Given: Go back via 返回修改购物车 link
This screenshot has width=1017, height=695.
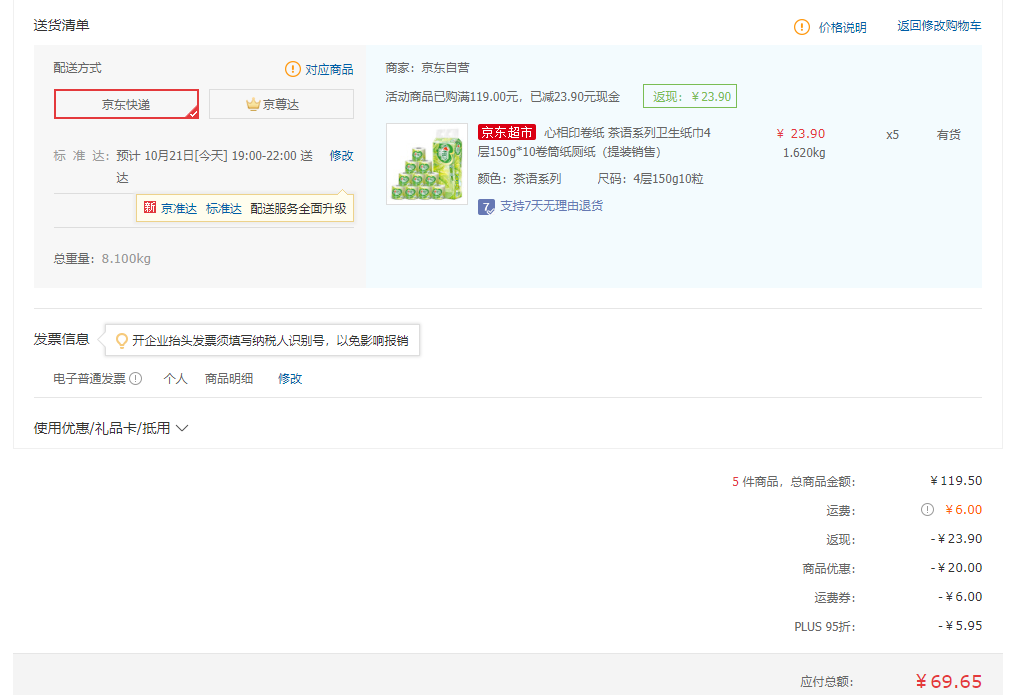Looking at the screenshot, I should [939, 26].
